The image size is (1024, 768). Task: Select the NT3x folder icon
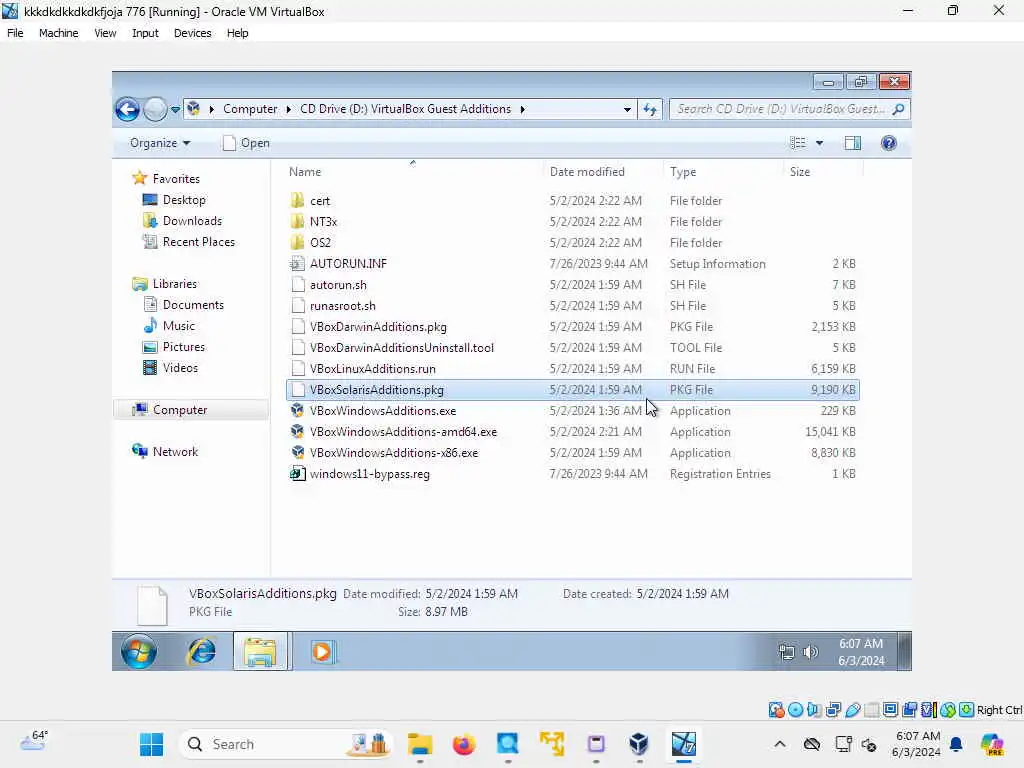[297, 221]
